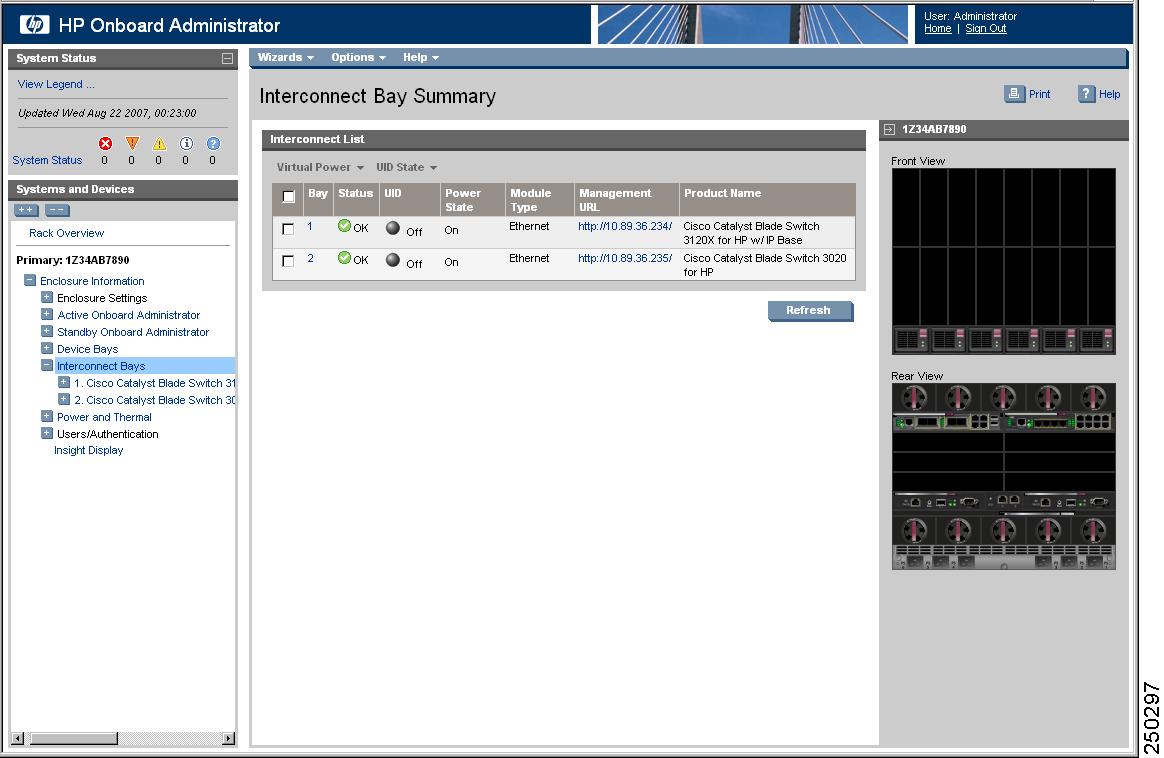Open the Rack Overview link
This screenshot has width=1164, height=758.
67,233
